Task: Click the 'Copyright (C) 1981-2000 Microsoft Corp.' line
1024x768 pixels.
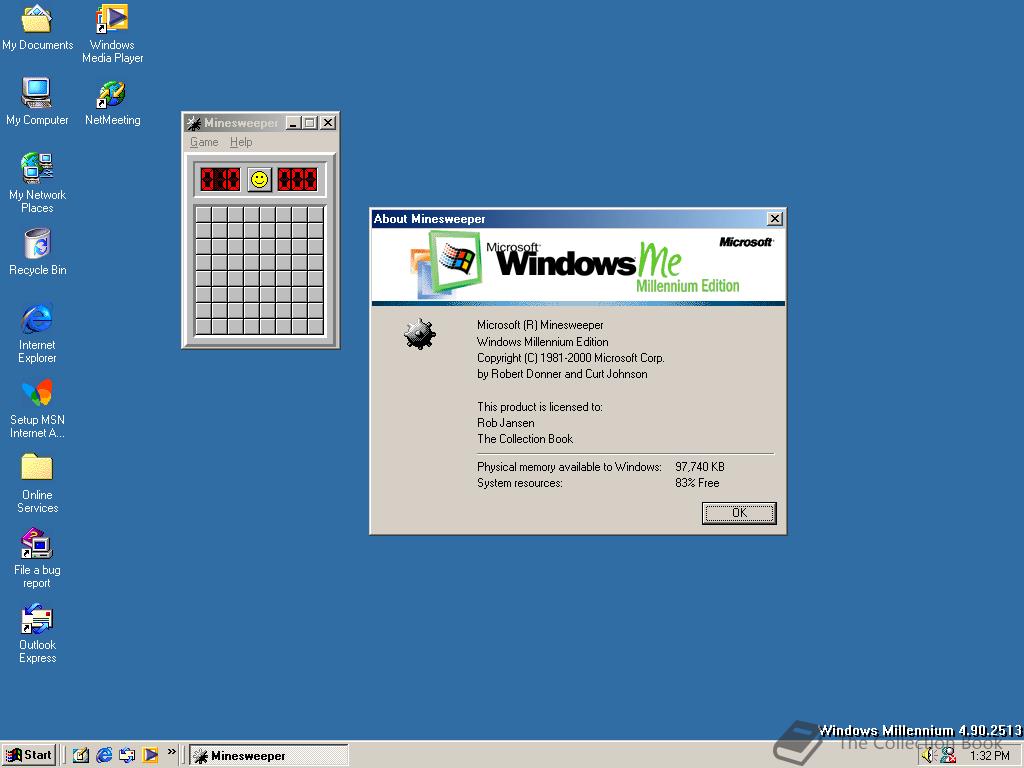Action: coord(570,358)
